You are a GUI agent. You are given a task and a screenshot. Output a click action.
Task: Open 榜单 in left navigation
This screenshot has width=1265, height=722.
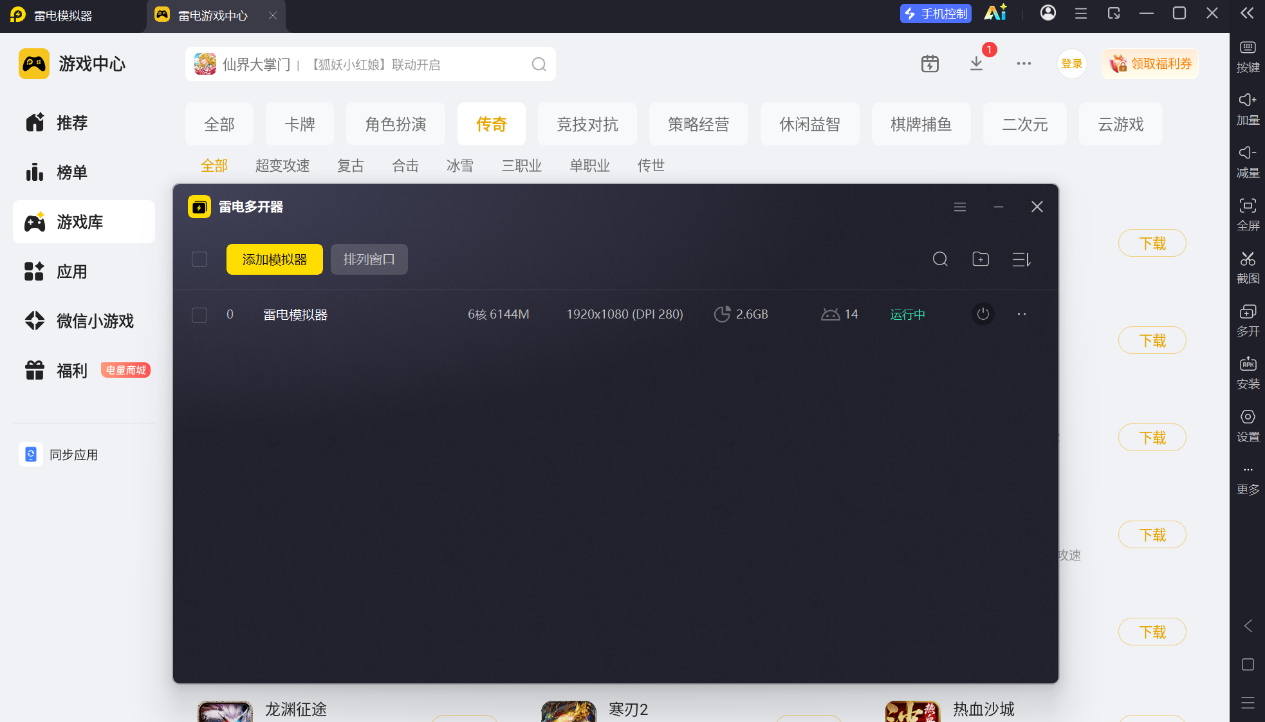pyautogui.click(x=84, y=172)
